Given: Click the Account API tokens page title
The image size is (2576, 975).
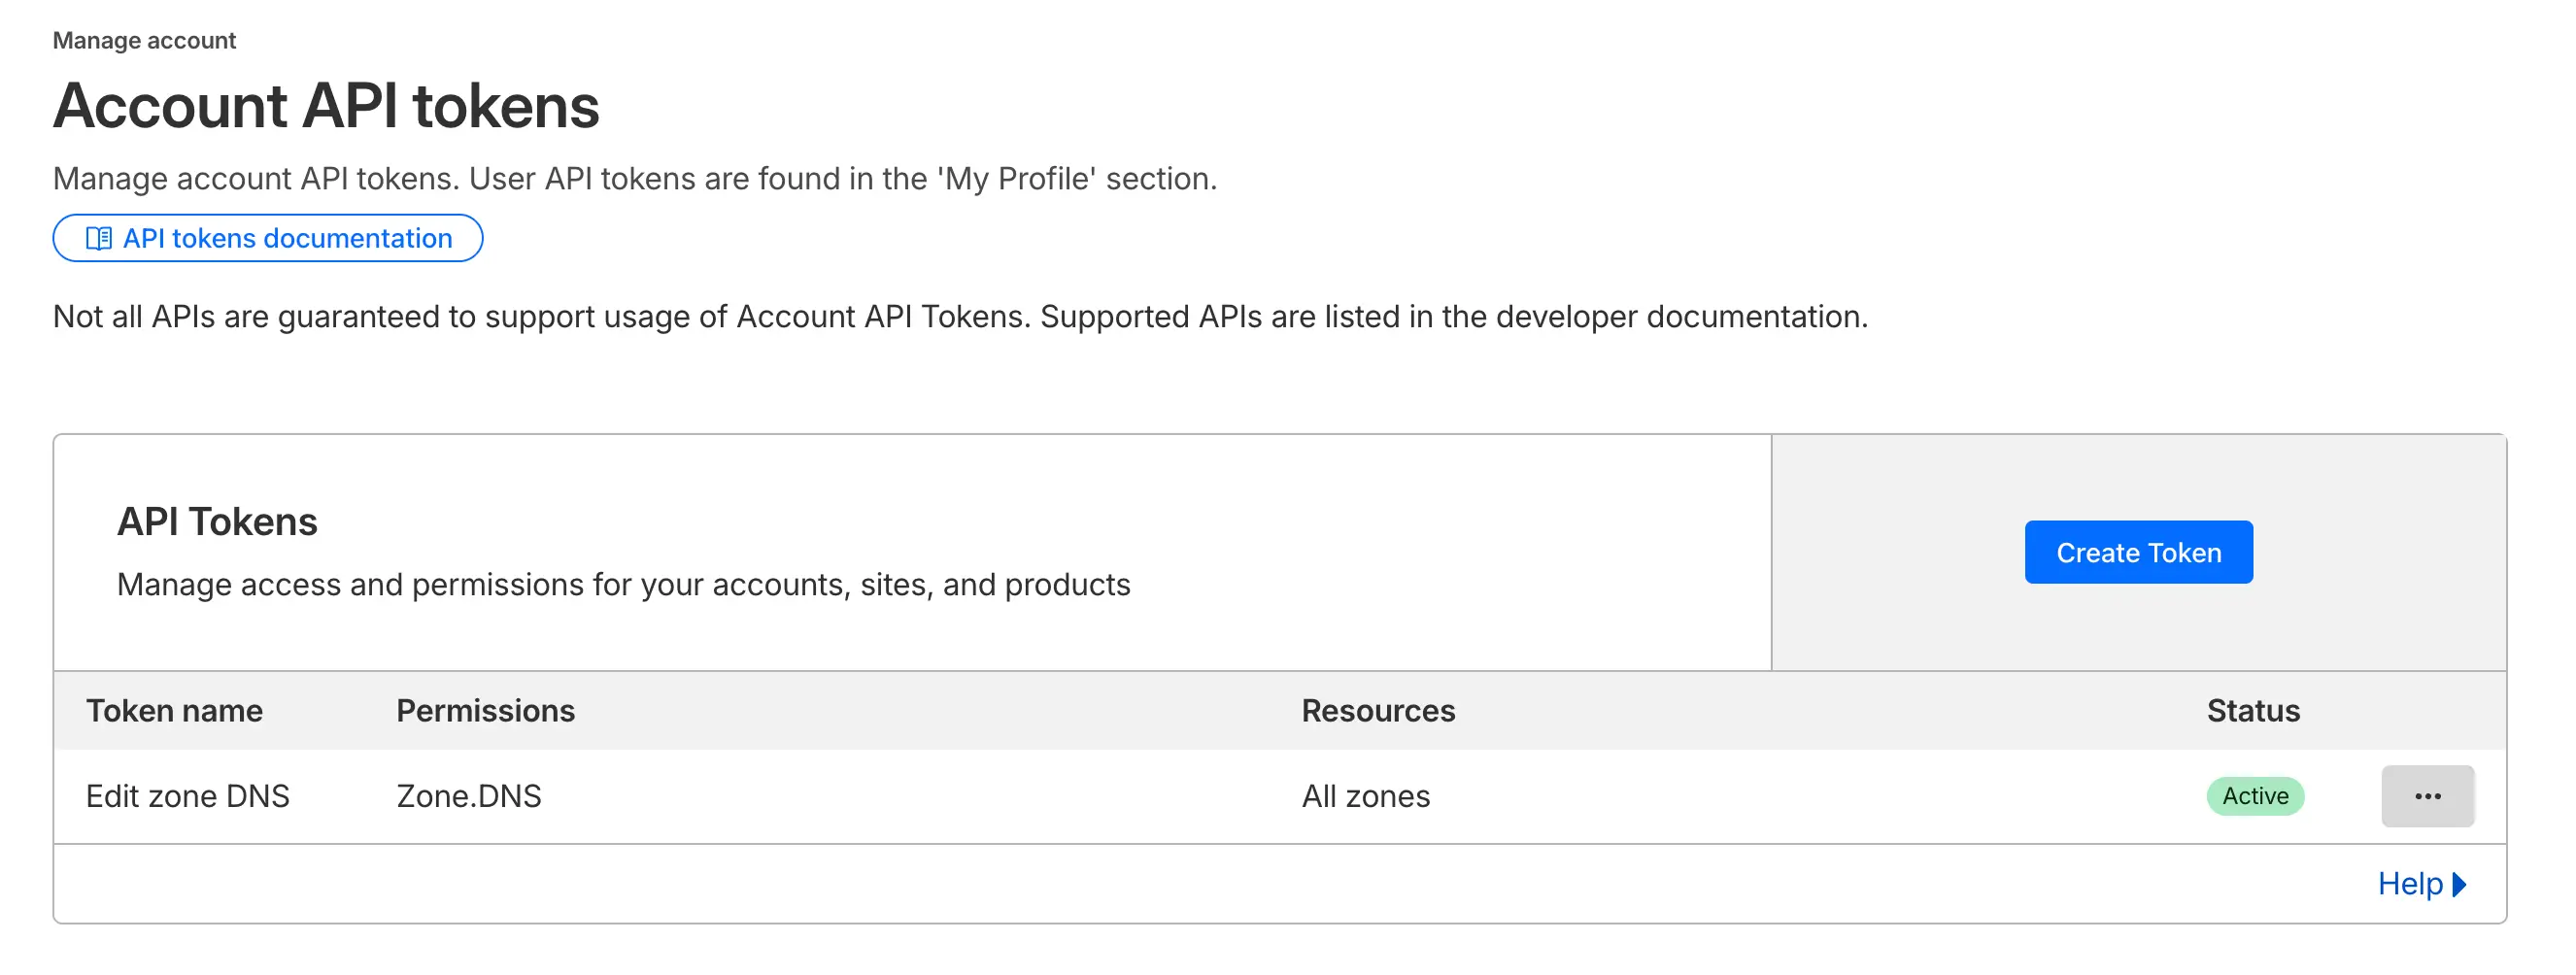Looking at the screenshot, I should click(326, 106).
